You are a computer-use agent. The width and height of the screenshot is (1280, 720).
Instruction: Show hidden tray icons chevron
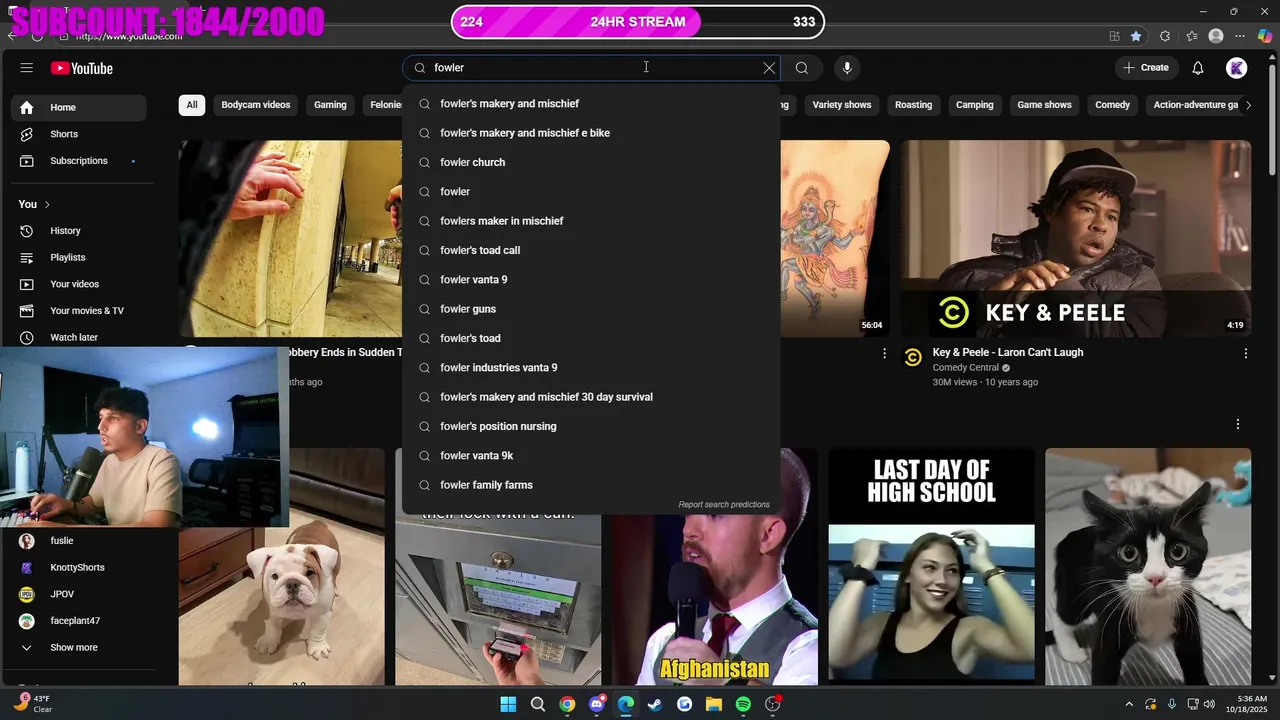(1129, 704)
